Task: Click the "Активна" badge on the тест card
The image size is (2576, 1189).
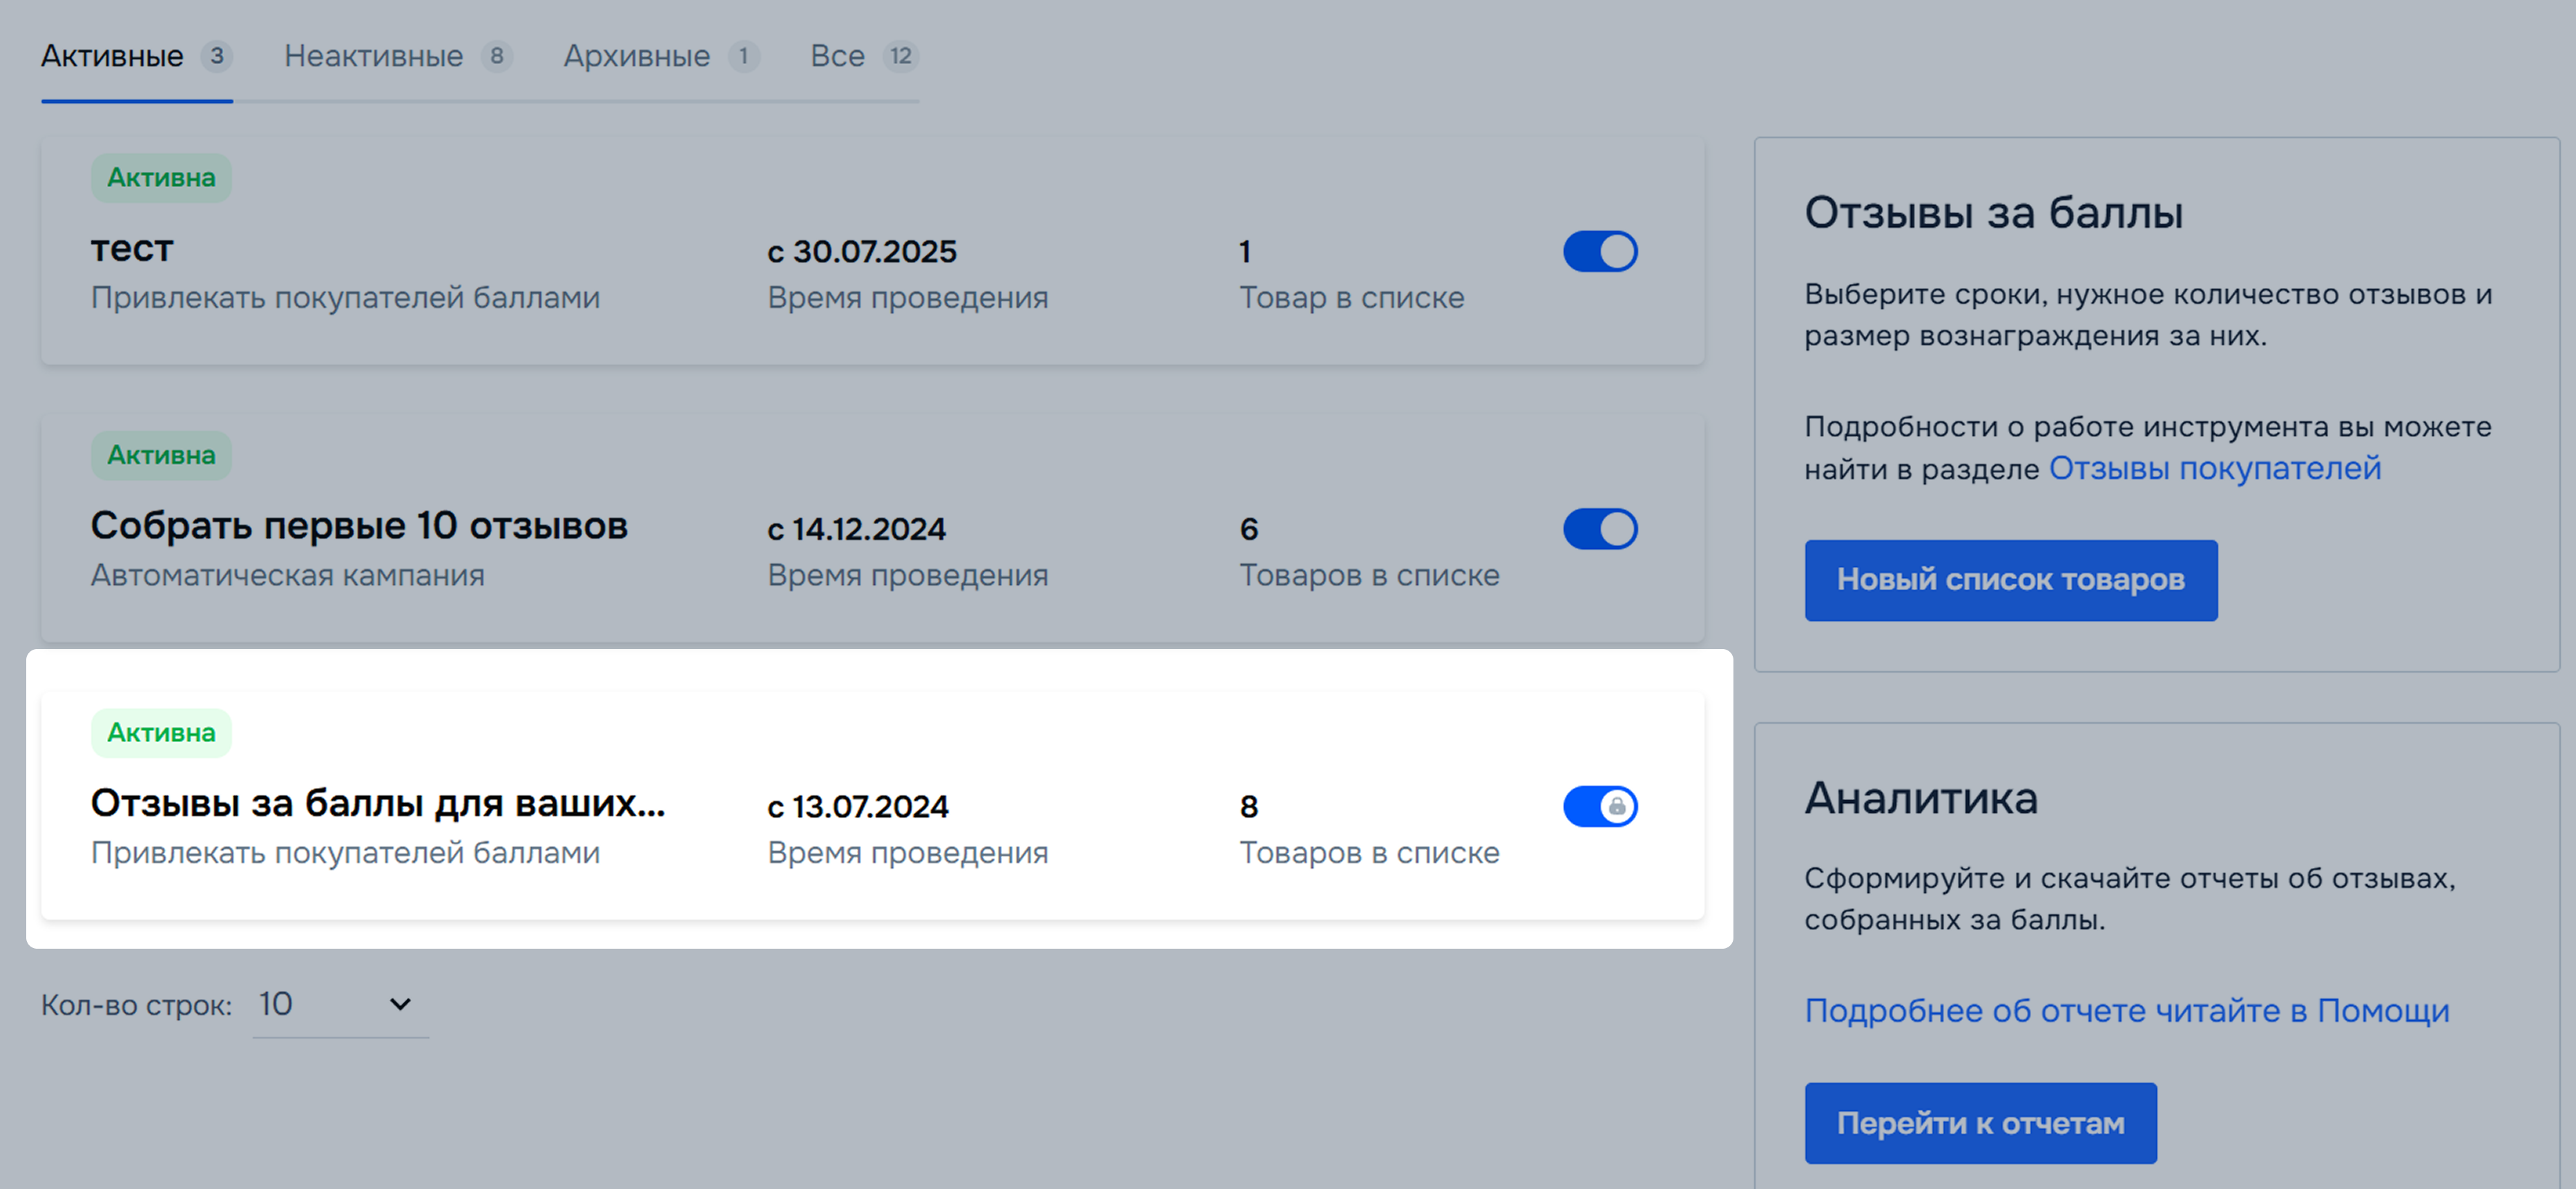Action: click(x=161, y=178)
